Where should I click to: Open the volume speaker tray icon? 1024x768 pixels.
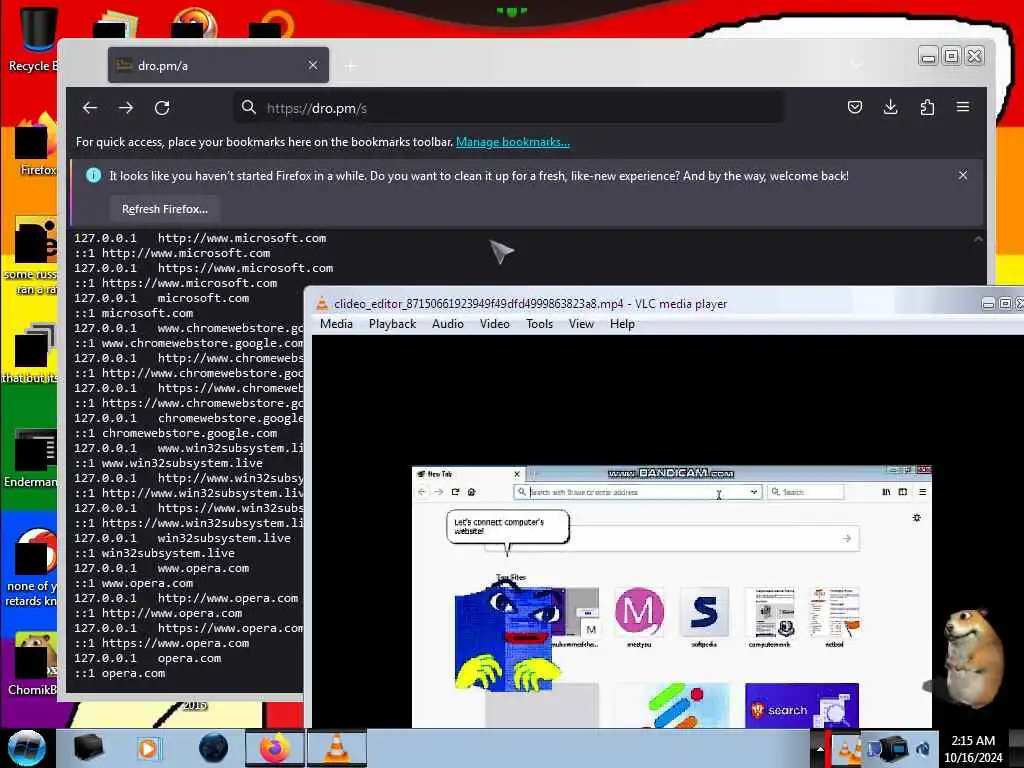[923, 749]
